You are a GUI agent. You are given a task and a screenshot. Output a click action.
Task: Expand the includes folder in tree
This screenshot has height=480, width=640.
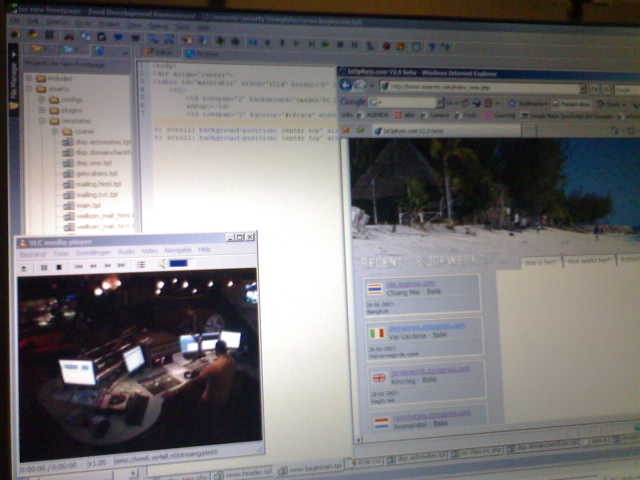28,77
